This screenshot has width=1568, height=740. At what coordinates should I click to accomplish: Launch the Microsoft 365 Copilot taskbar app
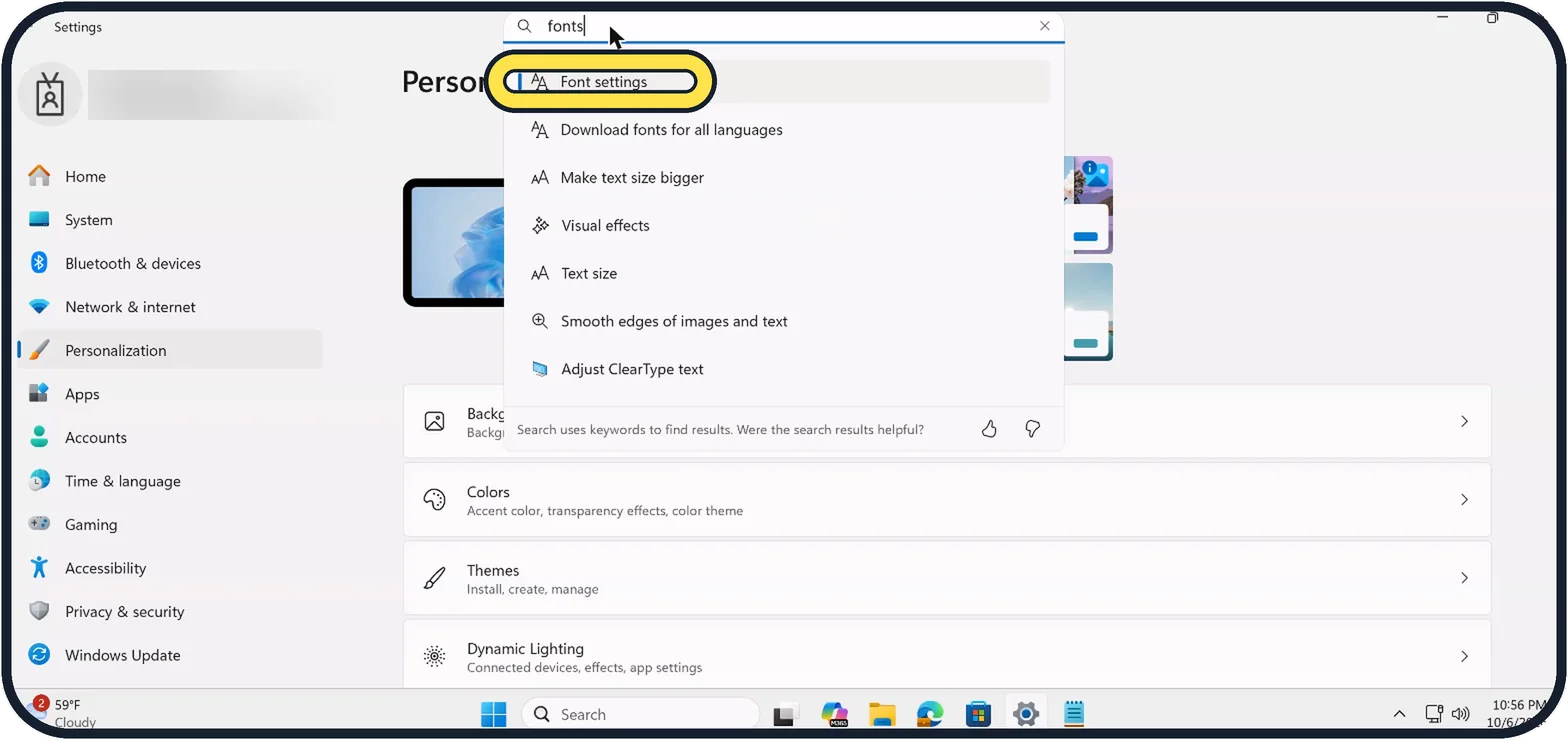click(x=834, y=714)
